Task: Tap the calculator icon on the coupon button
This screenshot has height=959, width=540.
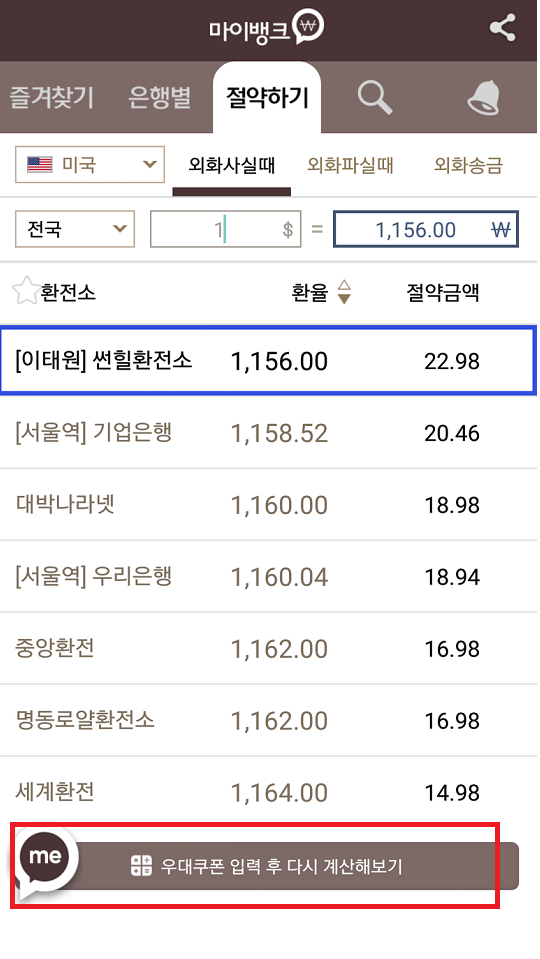Action: click(x=141, y=865)
